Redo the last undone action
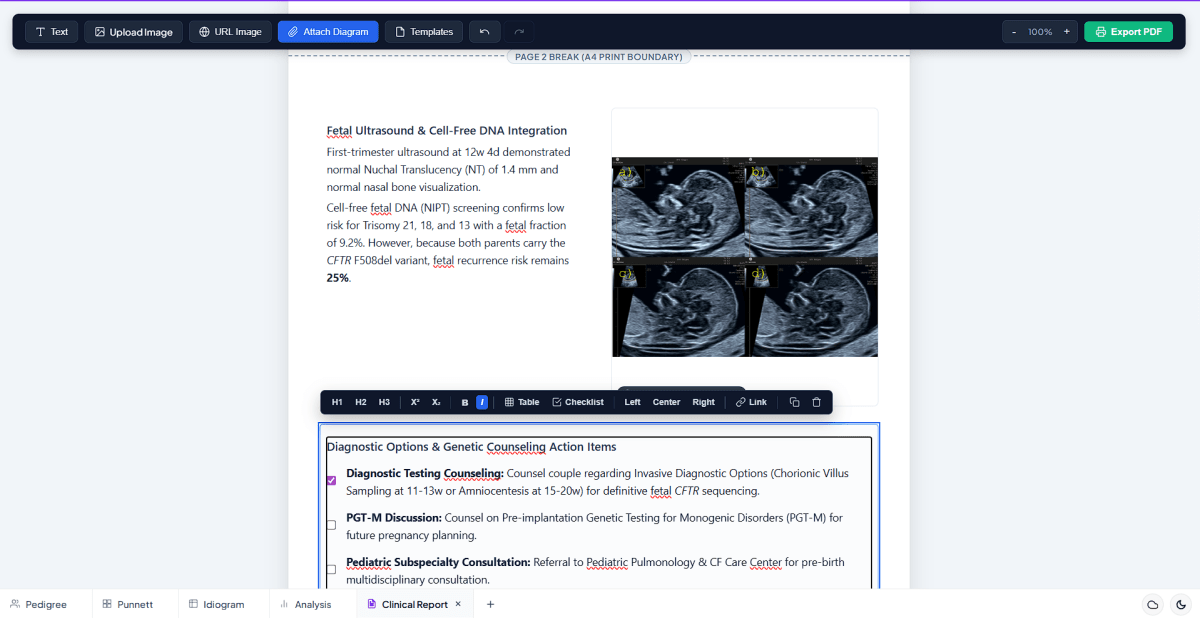This screenshot has width=1200, height=618. click(x=519, y=32)
